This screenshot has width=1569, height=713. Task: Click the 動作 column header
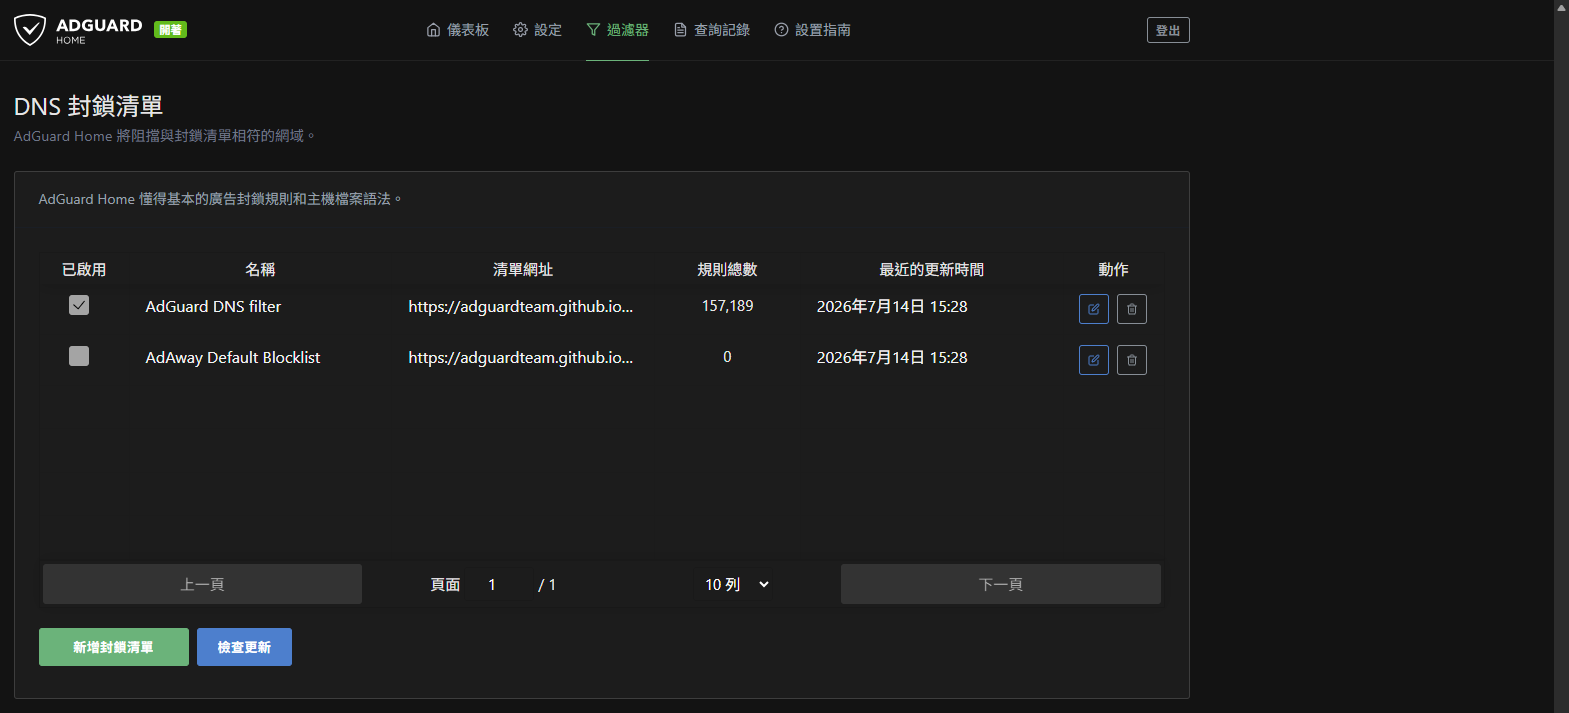click(x=1113, y=270)
